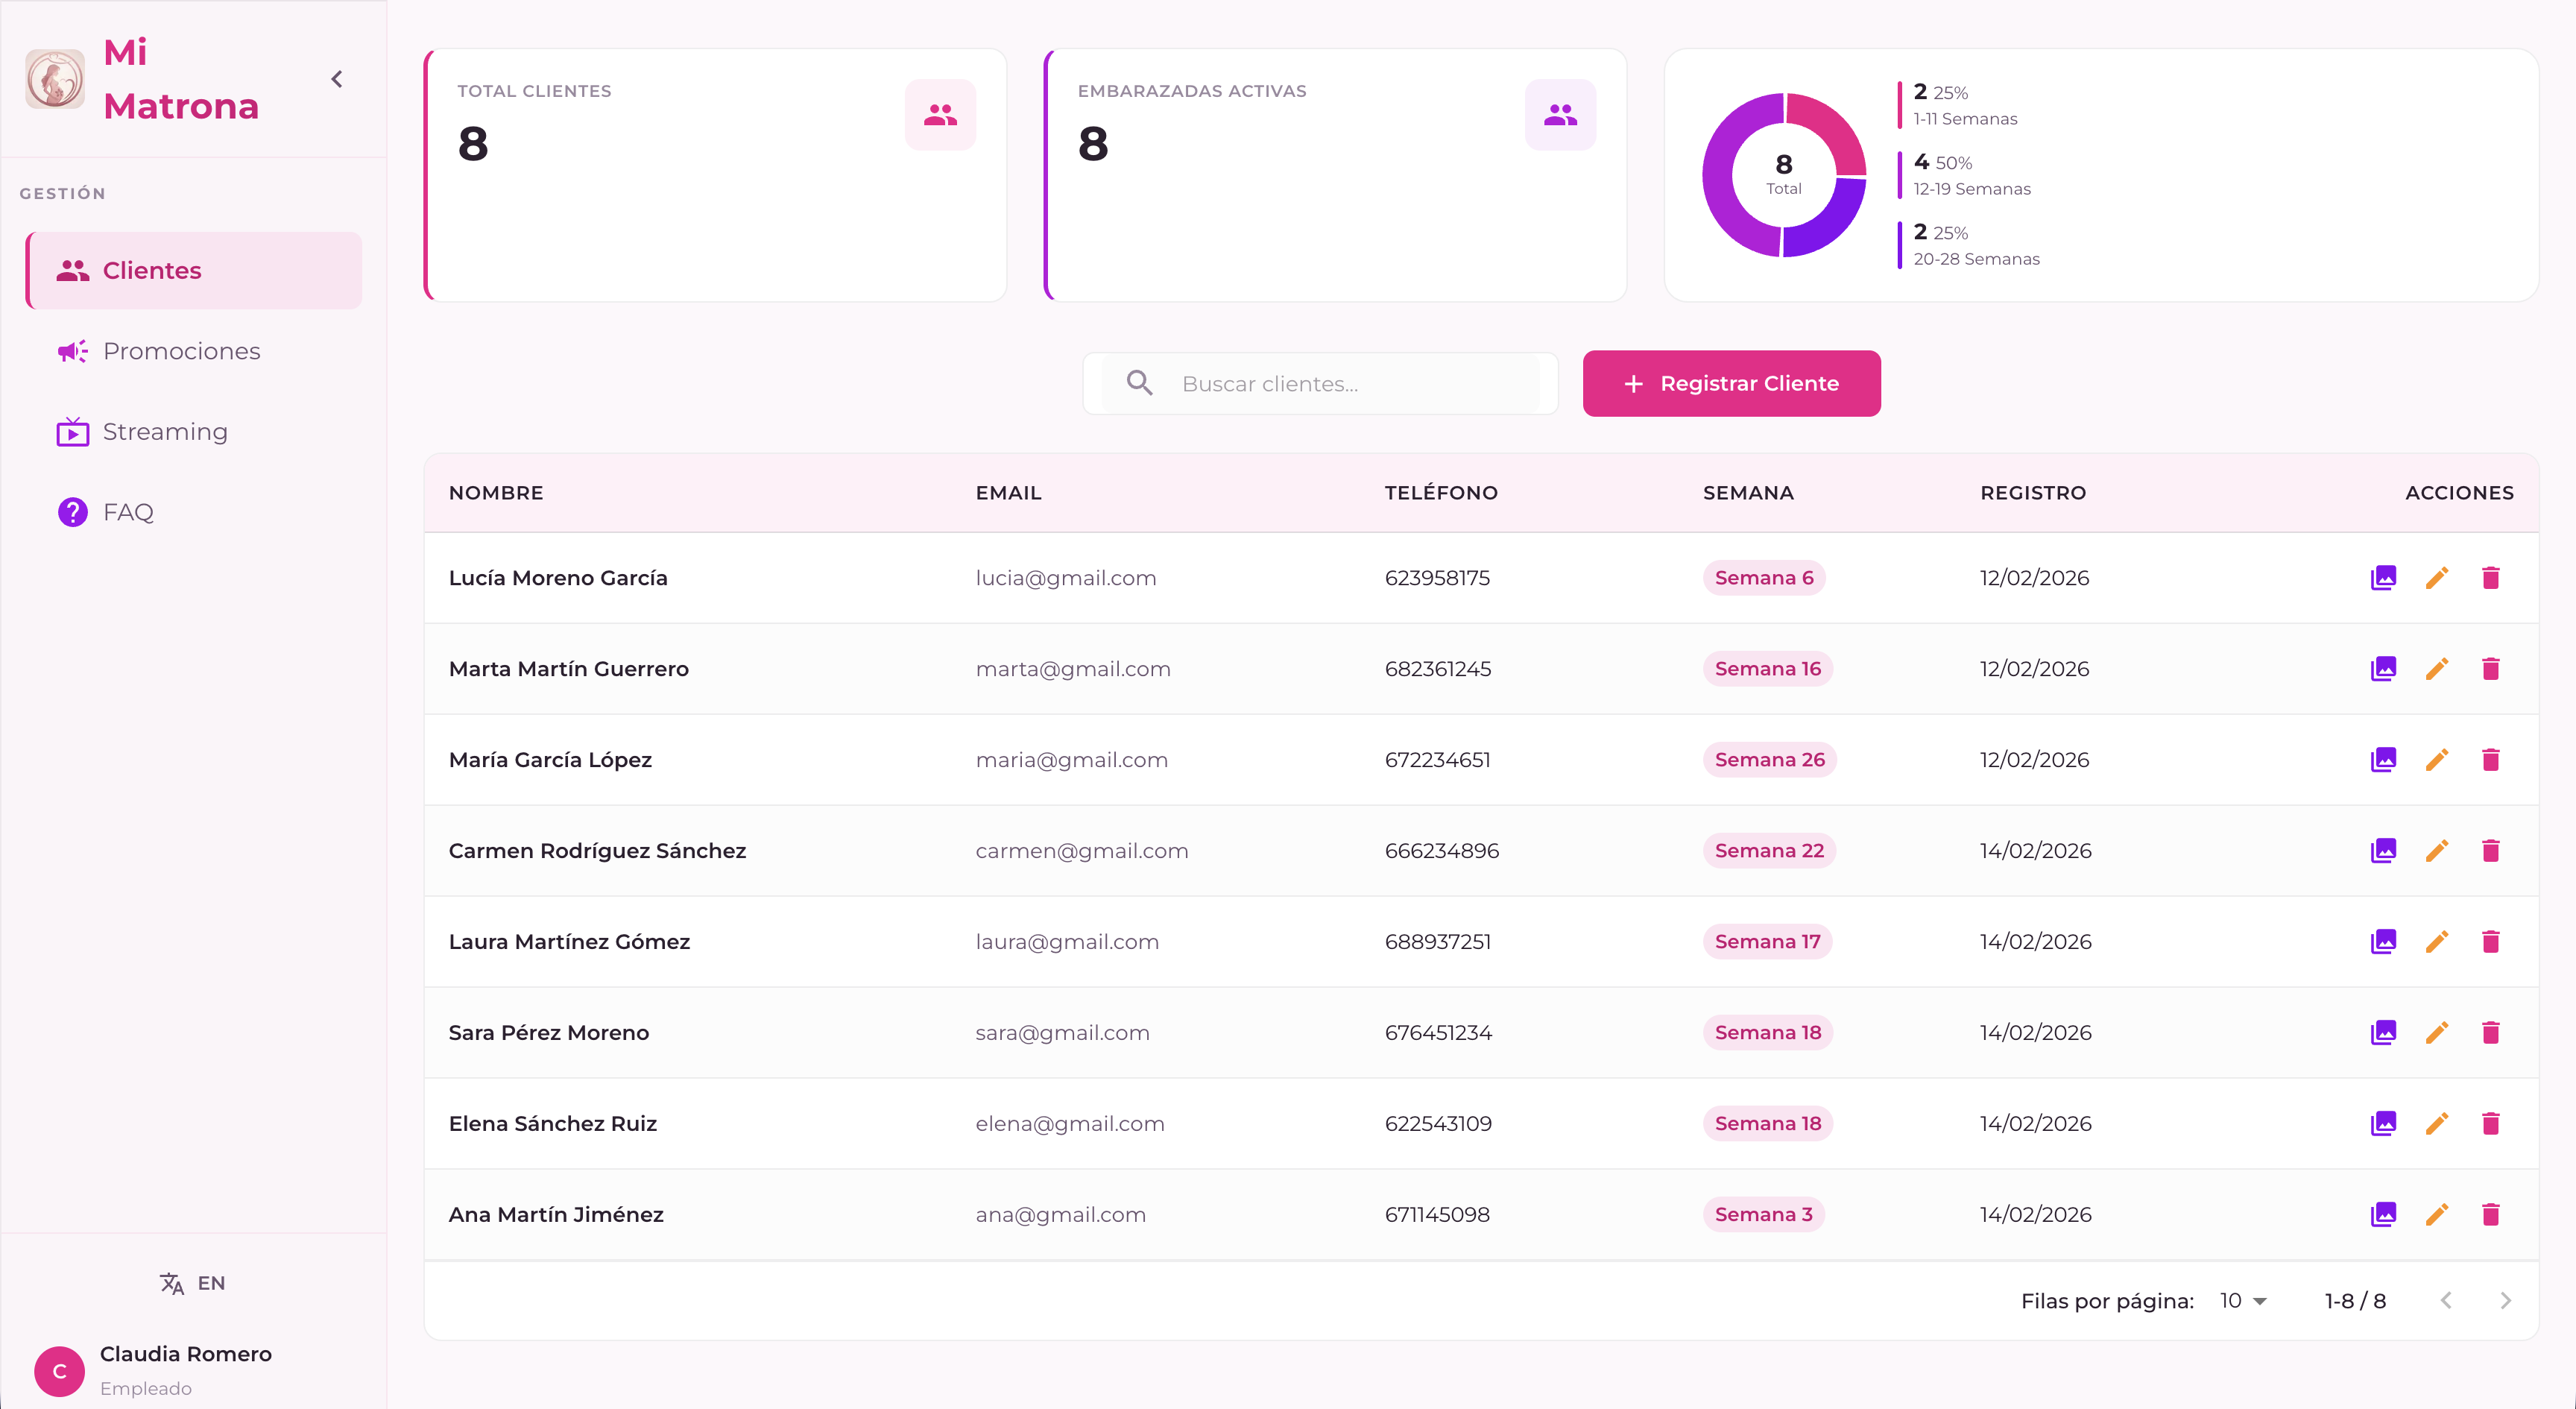Open gallery for Carmen Rodríguez Sánchez
The height and width of the screenshot is (1409, 2576).
[2383, 851]
